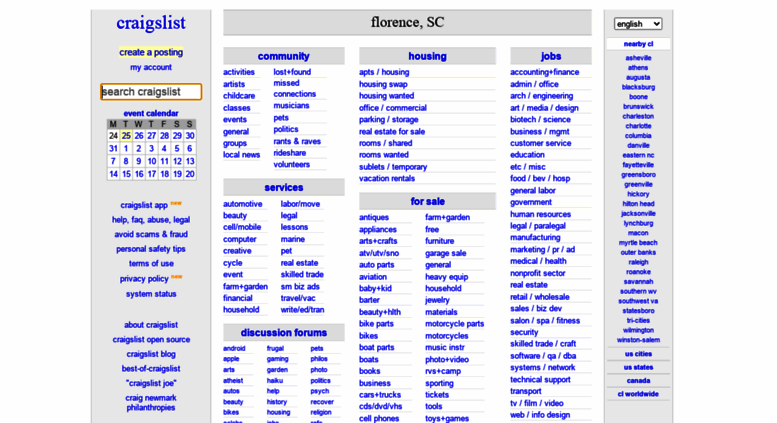Image resolution: width=777 pixels, height=423 pixels.
Task: Check system status
Action: pyautogui.click(x=151, y=294)
